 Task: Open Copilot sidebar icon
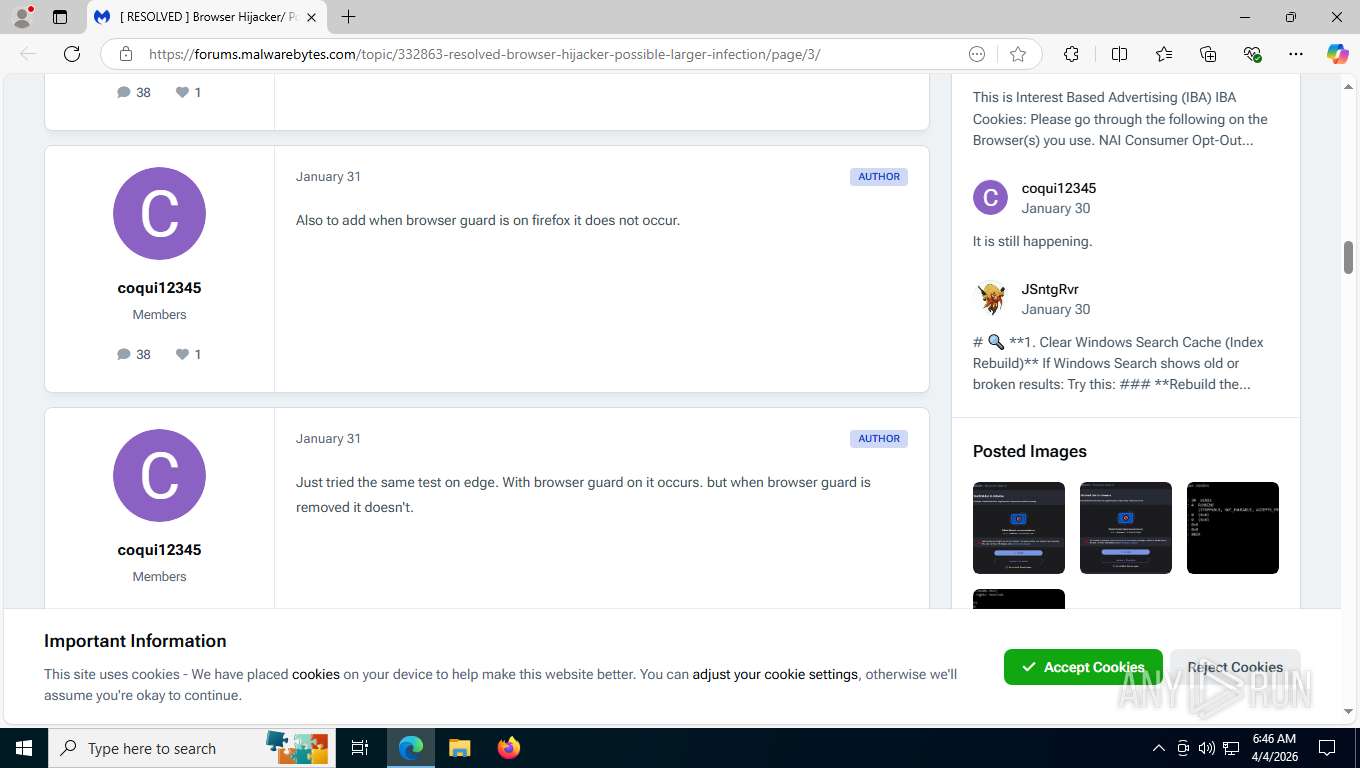(x=1337, y=54)
